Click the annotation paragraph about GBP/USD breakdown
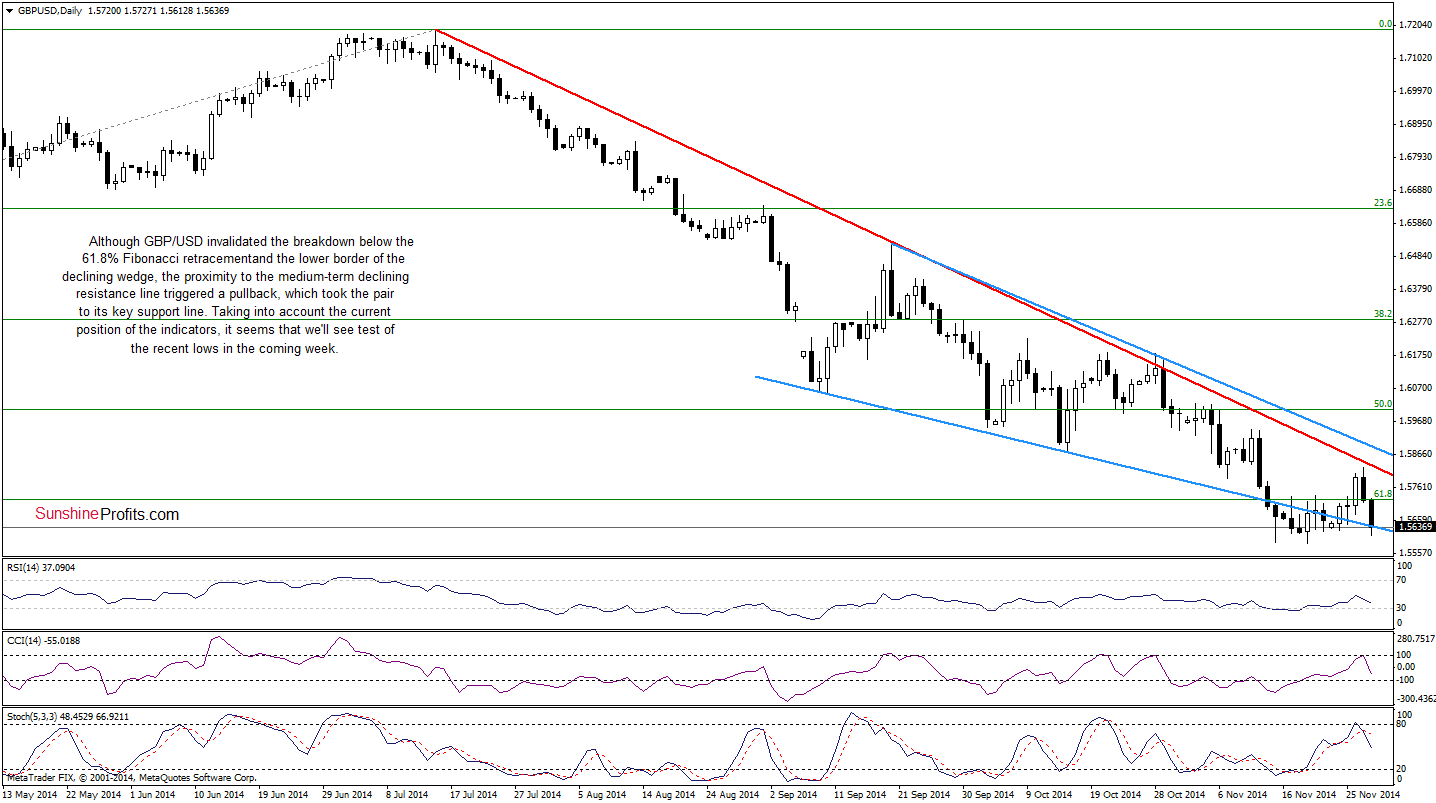The width and height of the screenshot is (1436, 803). click(x=237, y=295)
